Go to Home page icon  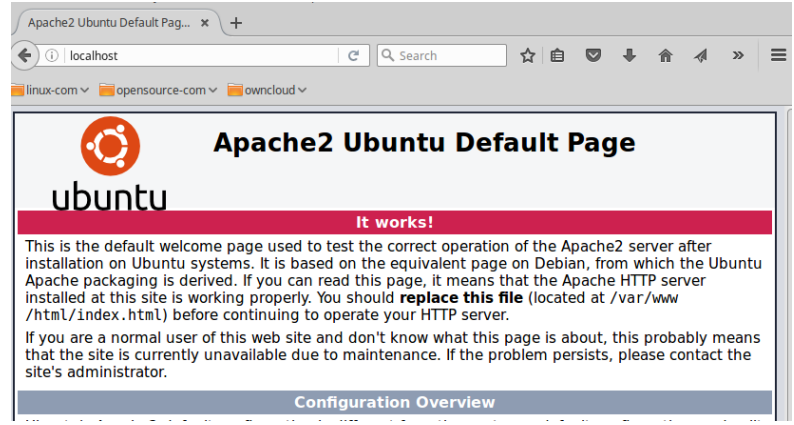pos(665,55)
